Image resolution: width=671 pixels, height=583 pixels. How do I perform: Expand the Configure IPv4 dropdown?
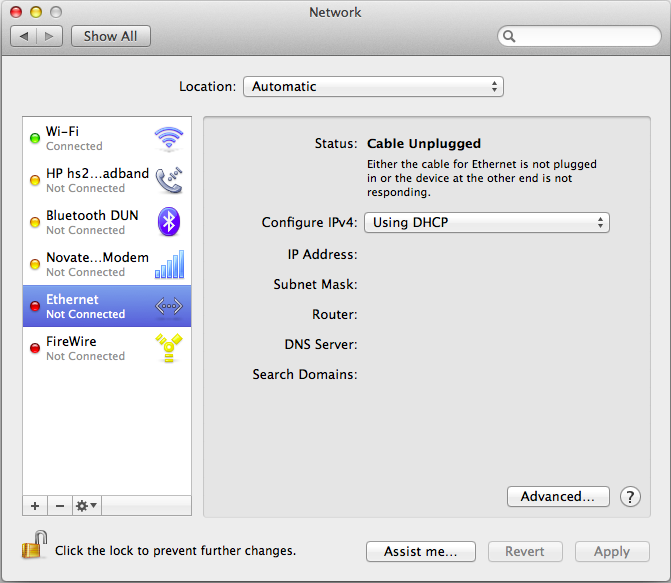tap(486, 223)
